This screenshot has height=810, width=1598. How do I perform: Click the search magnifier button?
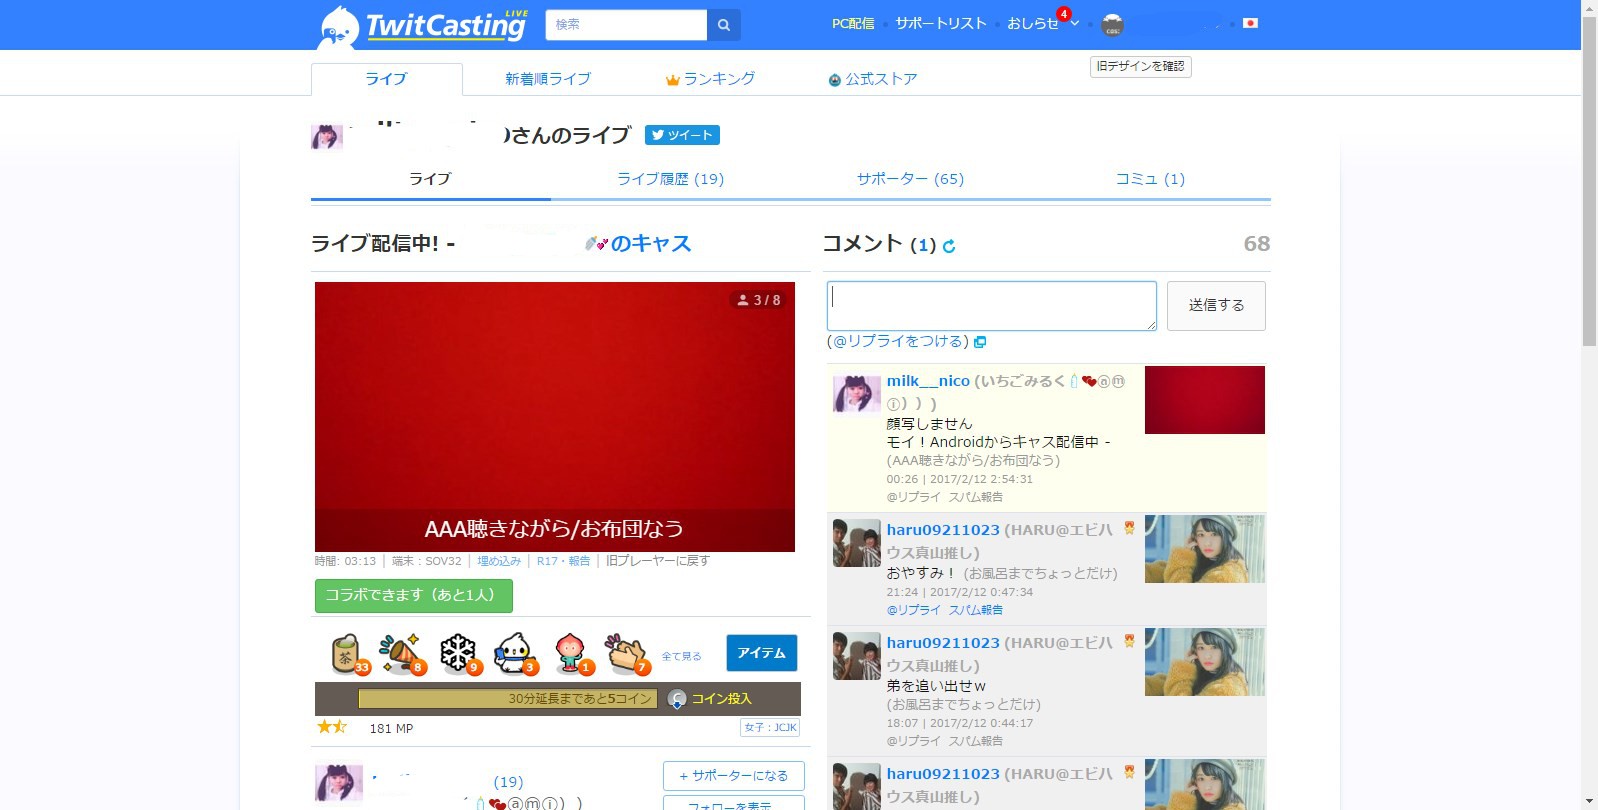[724, 25]
